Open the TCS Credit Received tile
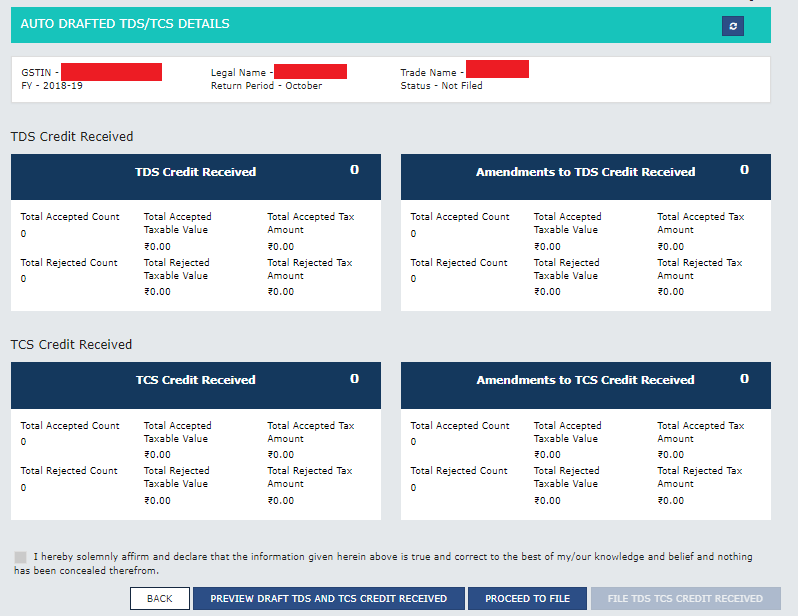This screenshot has height=616, width=798. point(195,380)
